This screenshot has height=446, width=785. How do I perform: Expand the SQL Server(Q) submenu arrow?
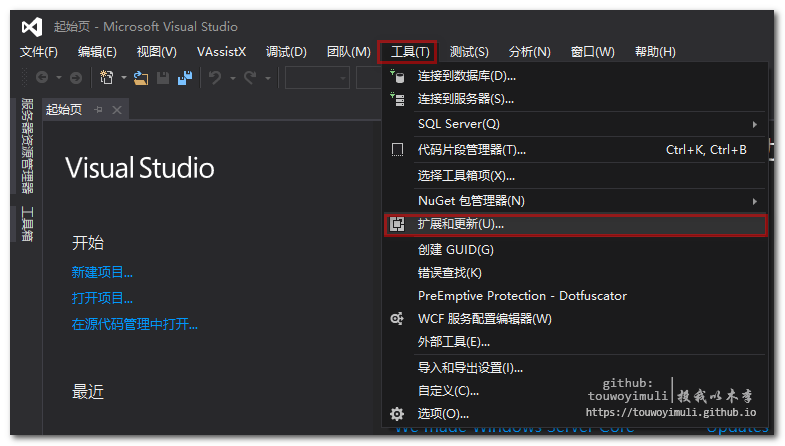click(x=754, y=124)
